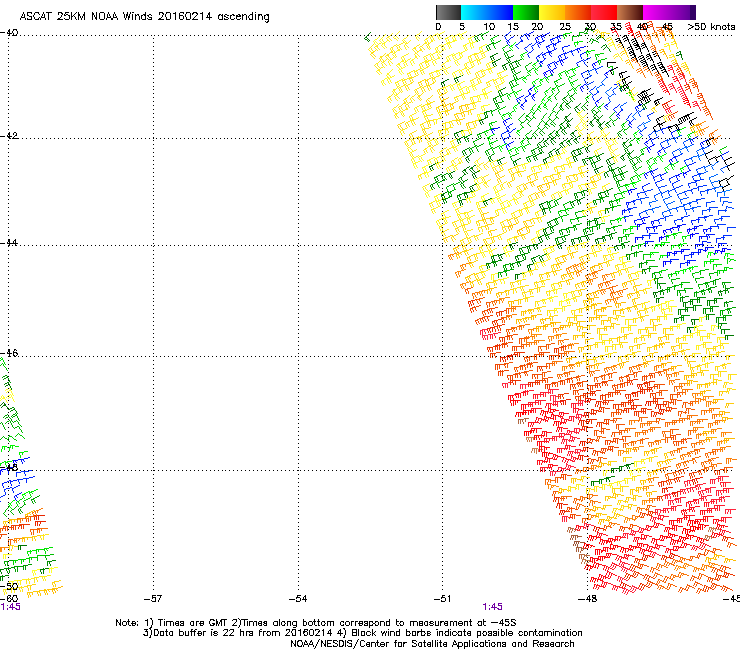Select the magenta 40-45 knots legend color
This screenshot has width=740, height=650.
pos(656,12)
